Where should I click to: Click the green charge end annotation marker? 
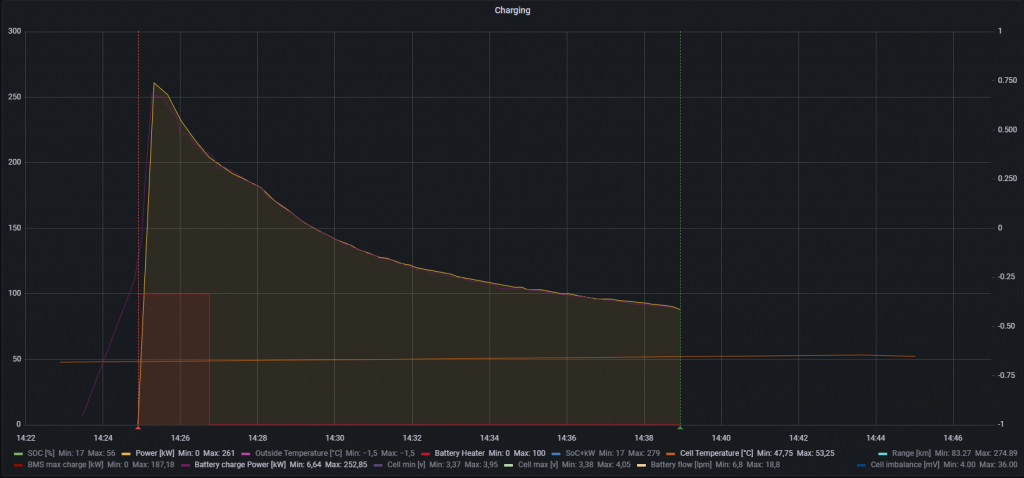[x=680, y=427]
